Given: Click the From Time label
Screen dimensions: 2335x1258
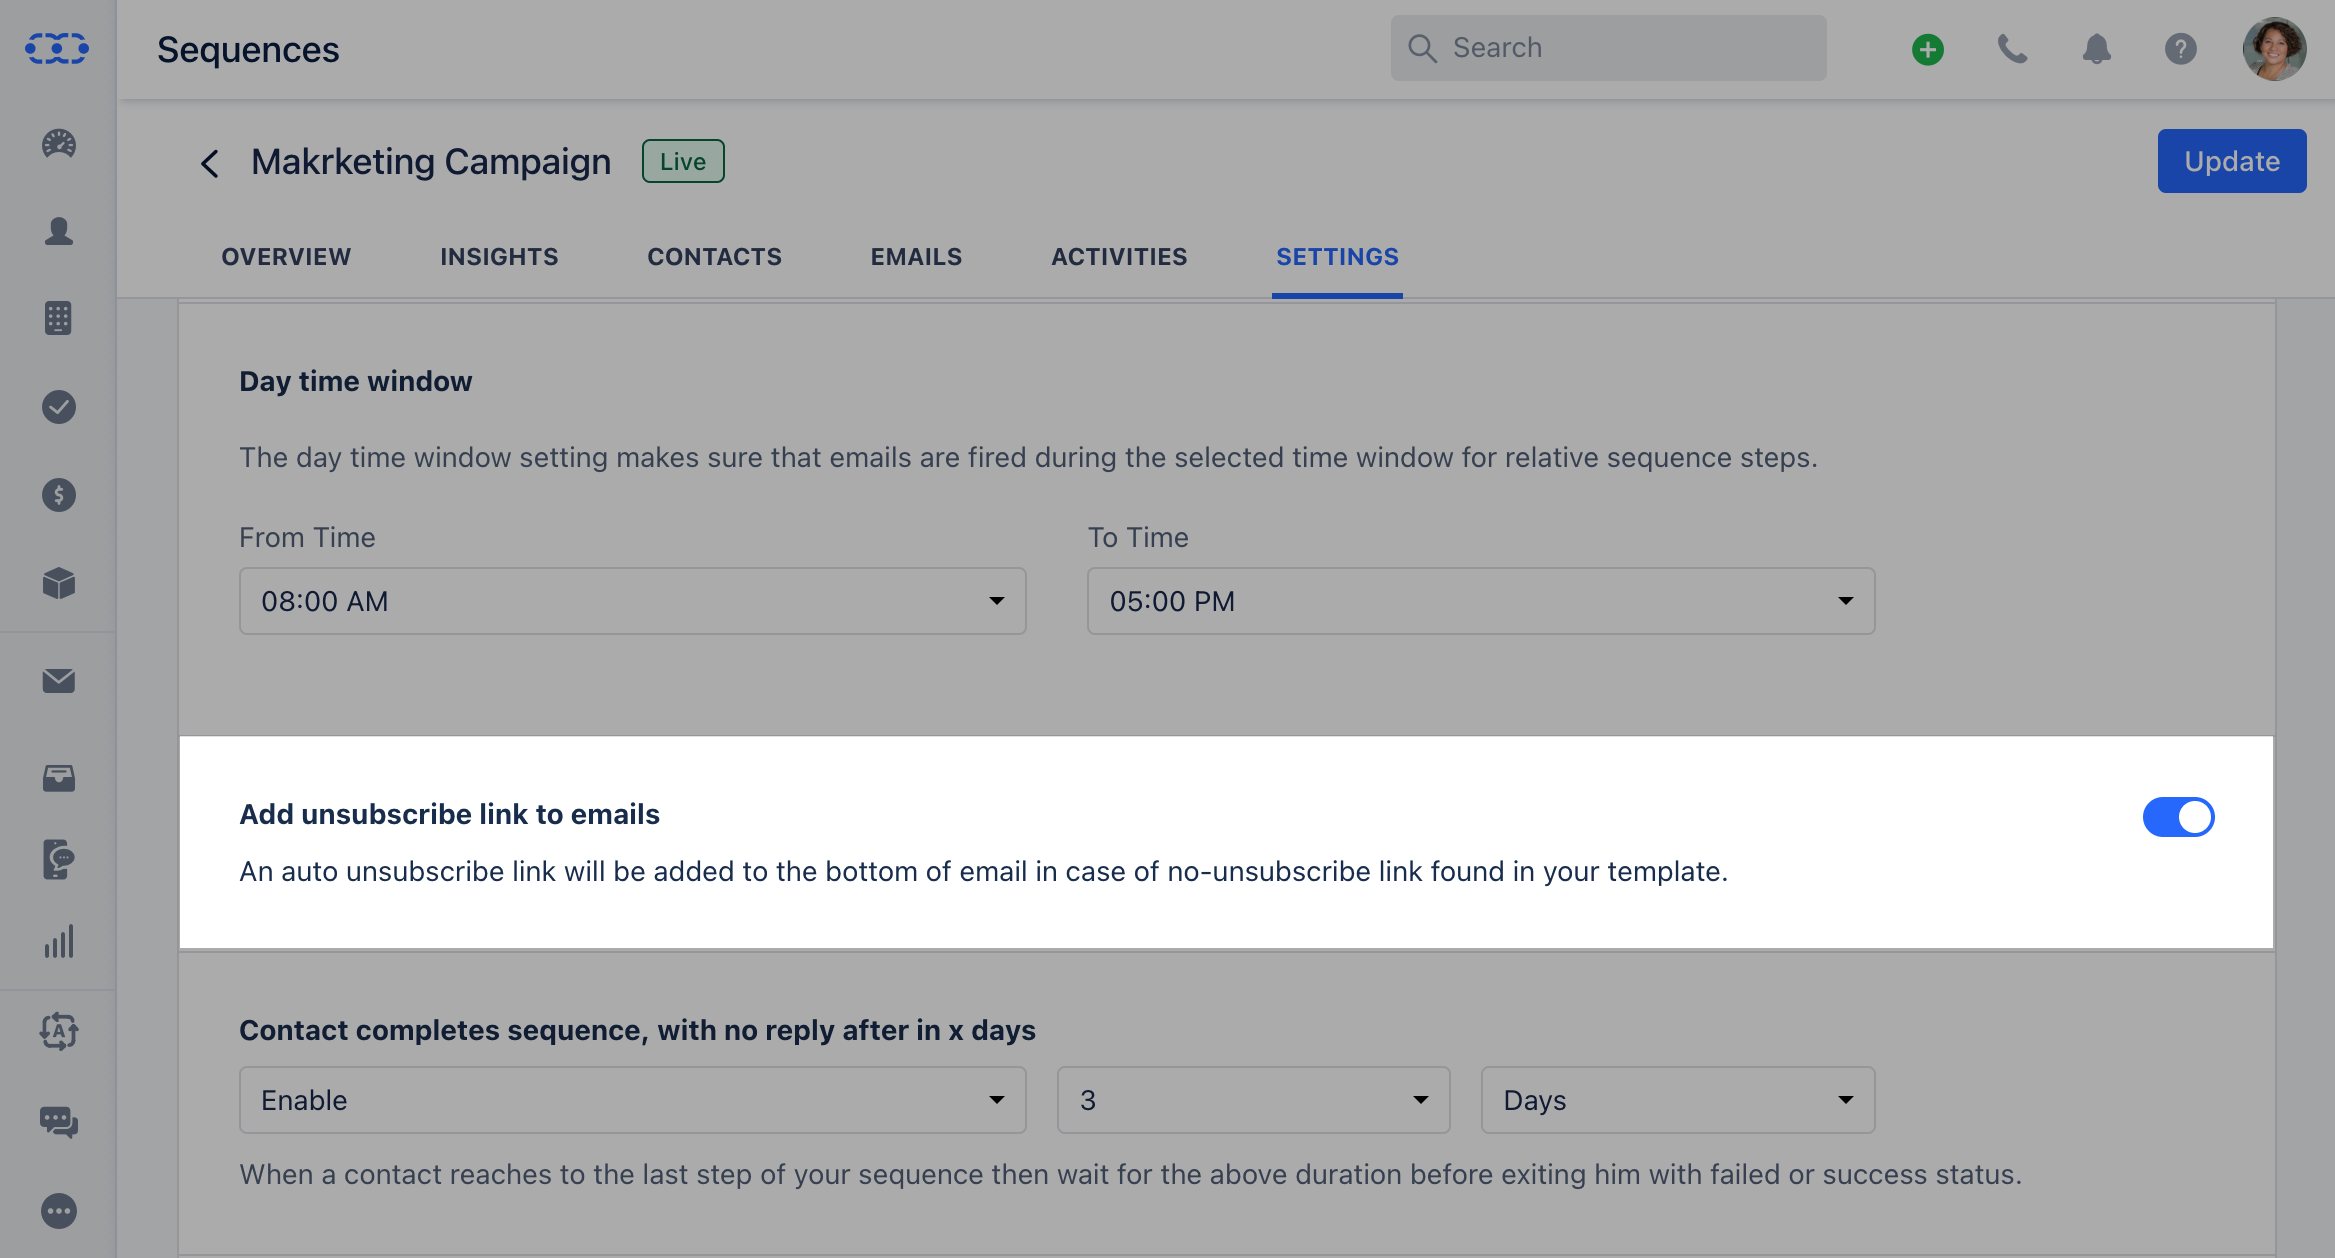Looking at the screenshot, I should (307, 537).
